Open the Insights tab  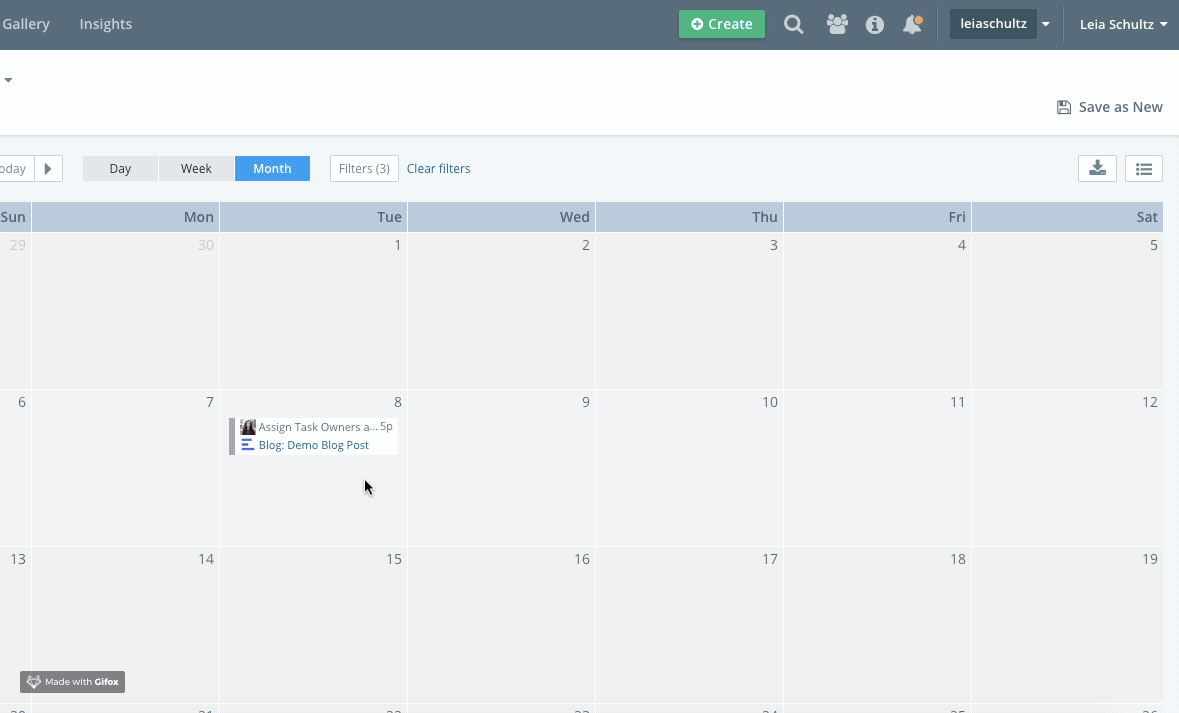click(106, 24)
